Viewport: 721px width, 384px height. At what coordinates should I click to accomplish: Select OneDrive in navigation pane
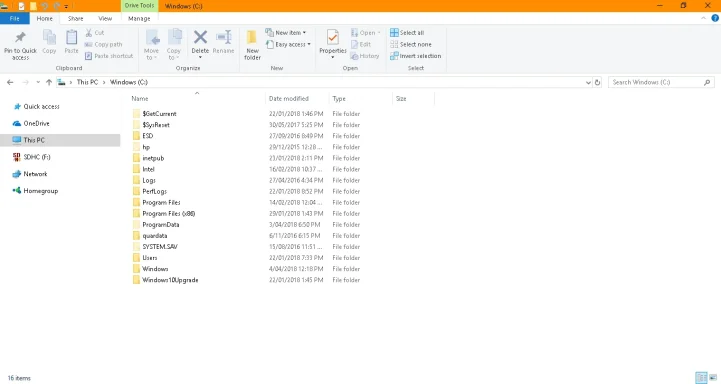point(36,123)
